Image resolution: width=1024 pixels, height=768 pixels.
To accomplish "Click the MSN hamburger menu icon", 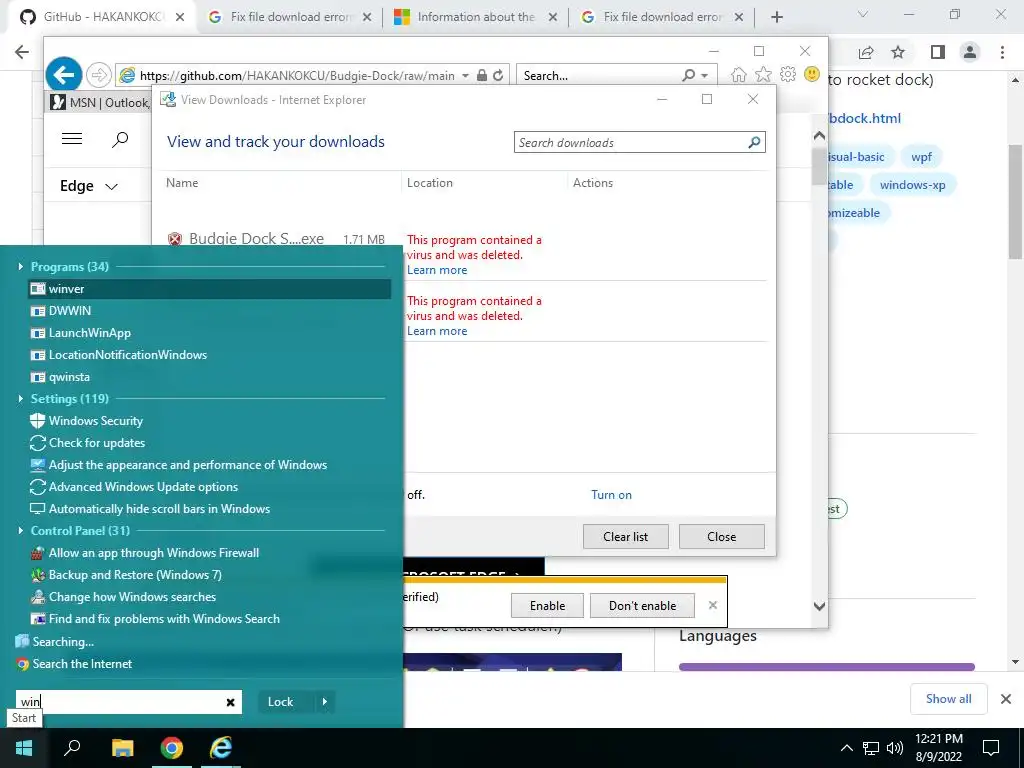I will point(72,138).
